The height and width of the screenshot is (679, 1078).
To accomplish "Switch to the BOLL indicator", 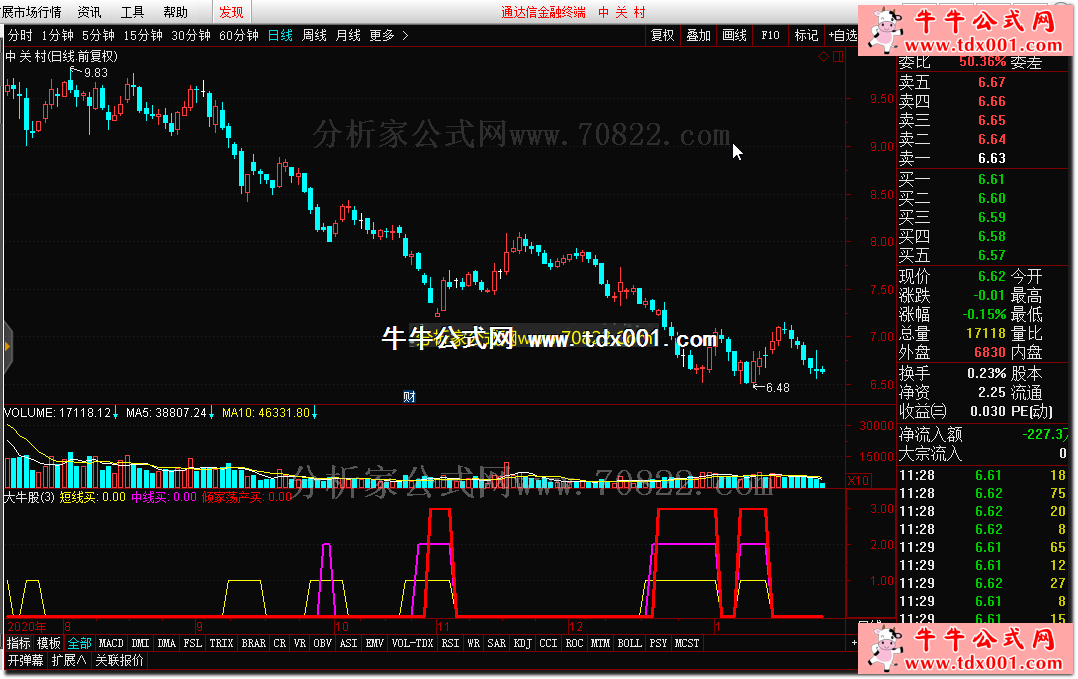I will tap(629, 643).
